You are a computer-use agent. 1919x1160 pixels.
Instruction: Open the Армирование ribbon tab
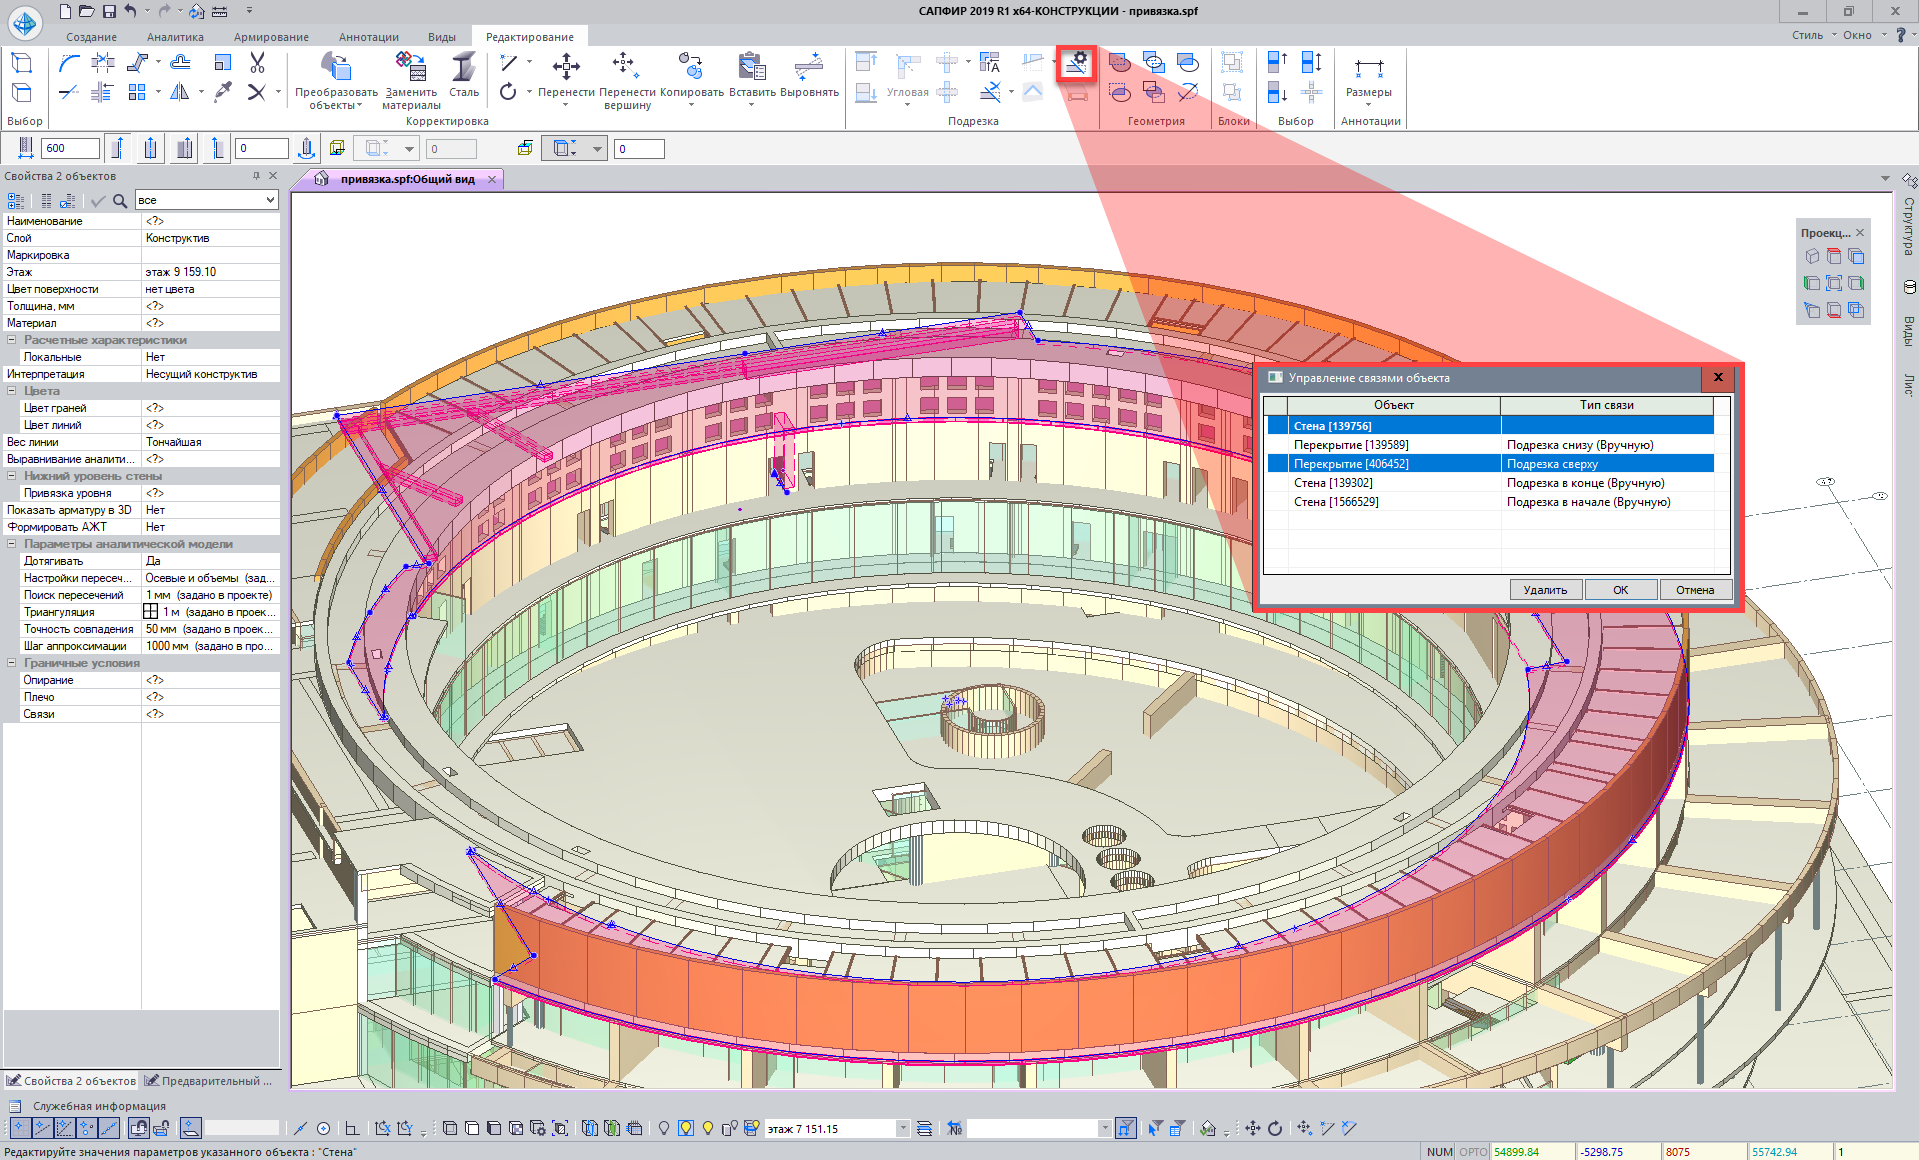(x=271, y=37)
